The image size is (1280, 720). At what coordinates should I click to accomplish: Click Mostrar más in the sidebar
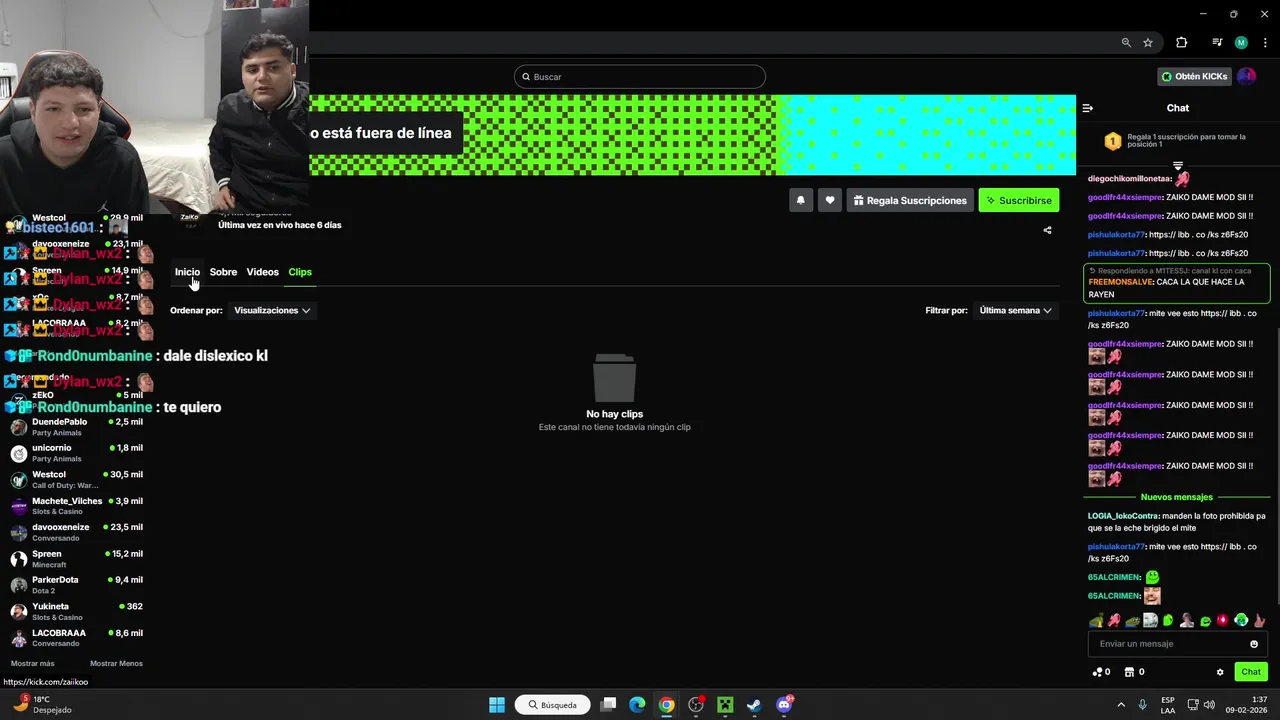[32, 663]
